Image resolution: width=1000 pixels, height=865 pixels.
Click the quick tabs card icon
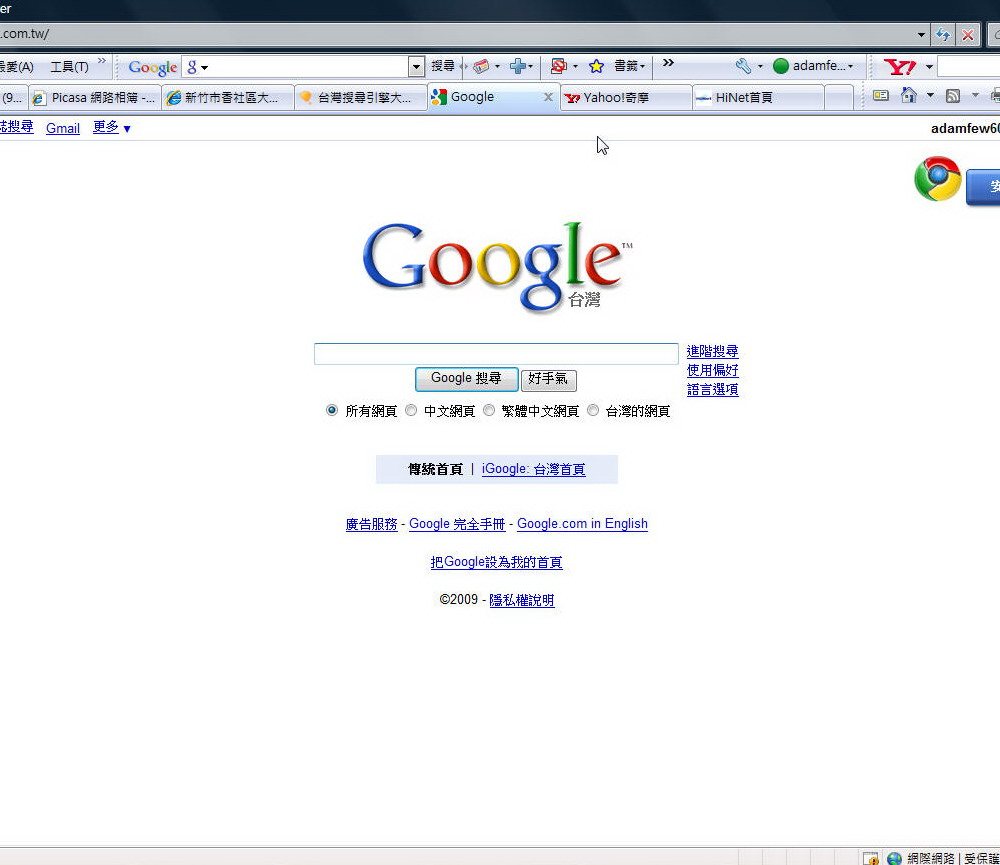[881, 96]
